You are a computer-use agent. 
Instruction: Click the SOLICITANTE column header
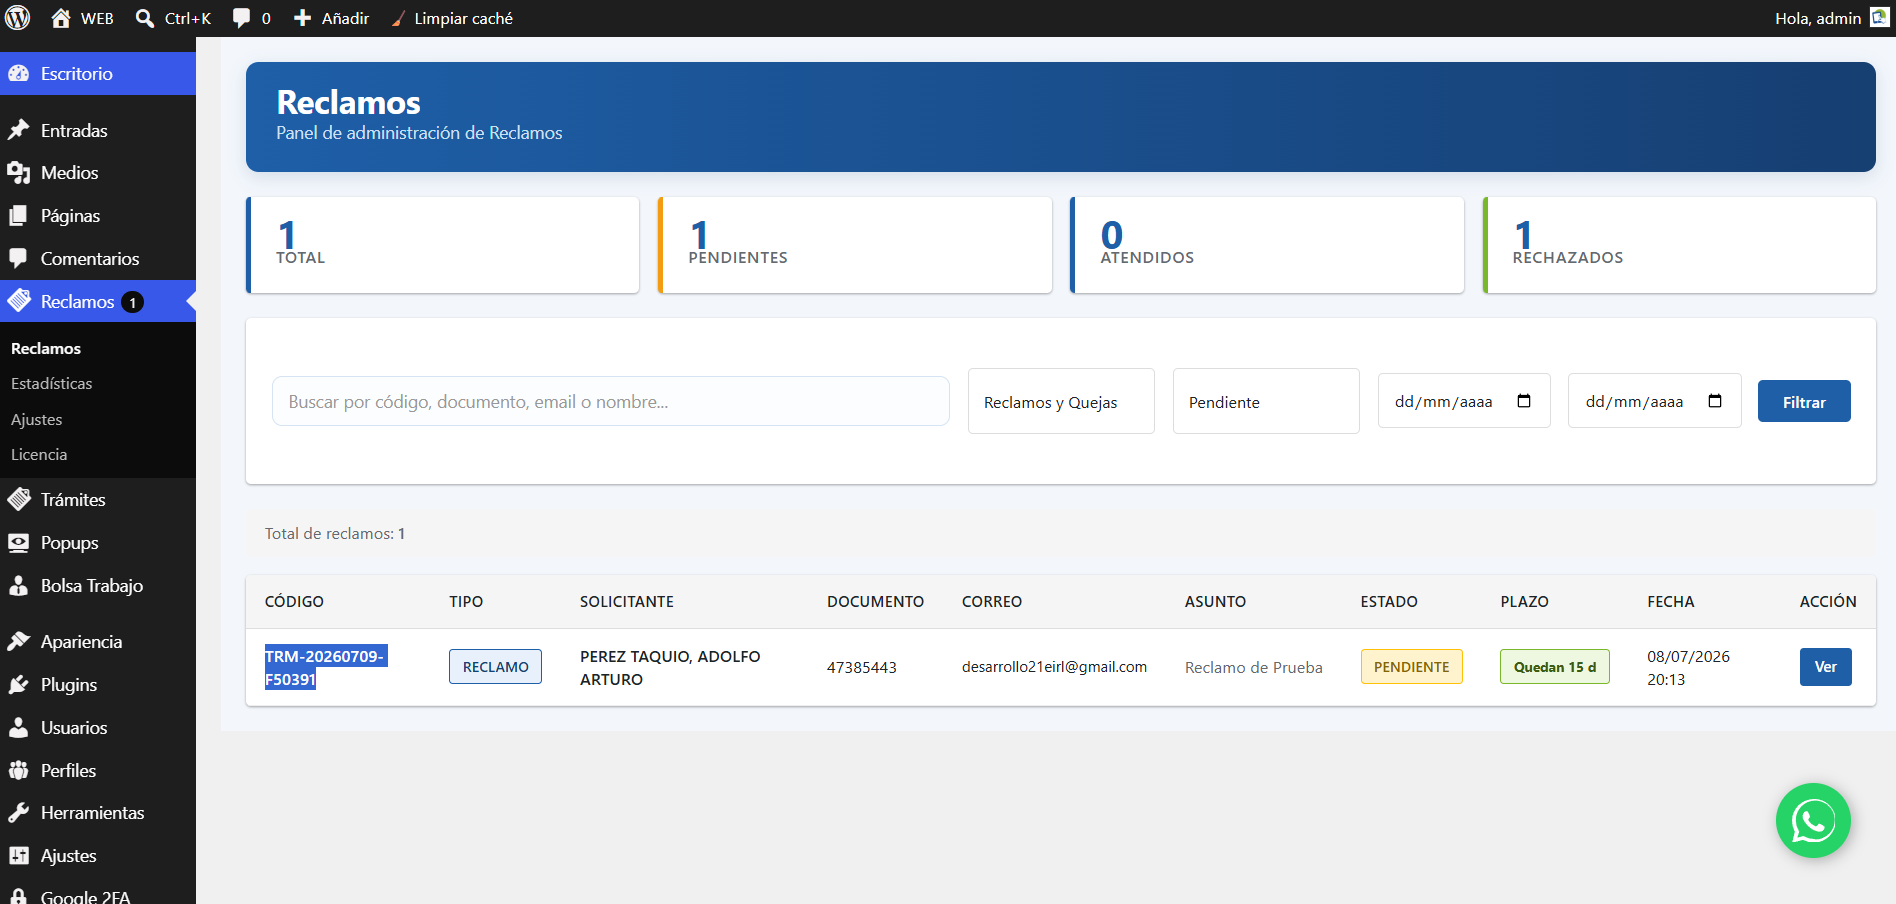(627, 601)
